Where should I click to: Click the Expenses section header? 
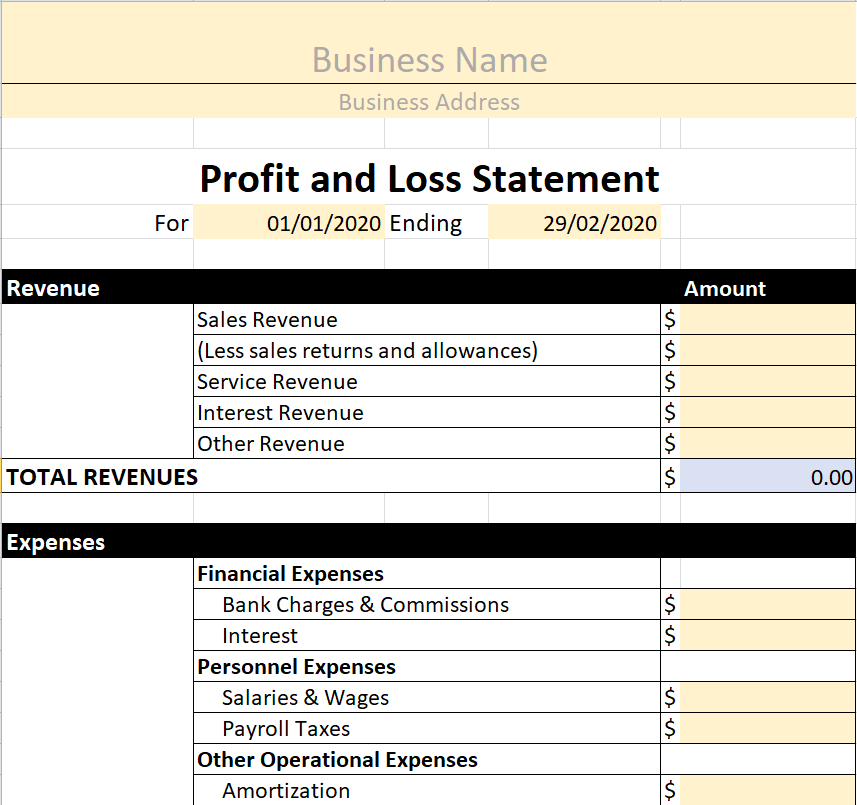[x=56, y=542]
